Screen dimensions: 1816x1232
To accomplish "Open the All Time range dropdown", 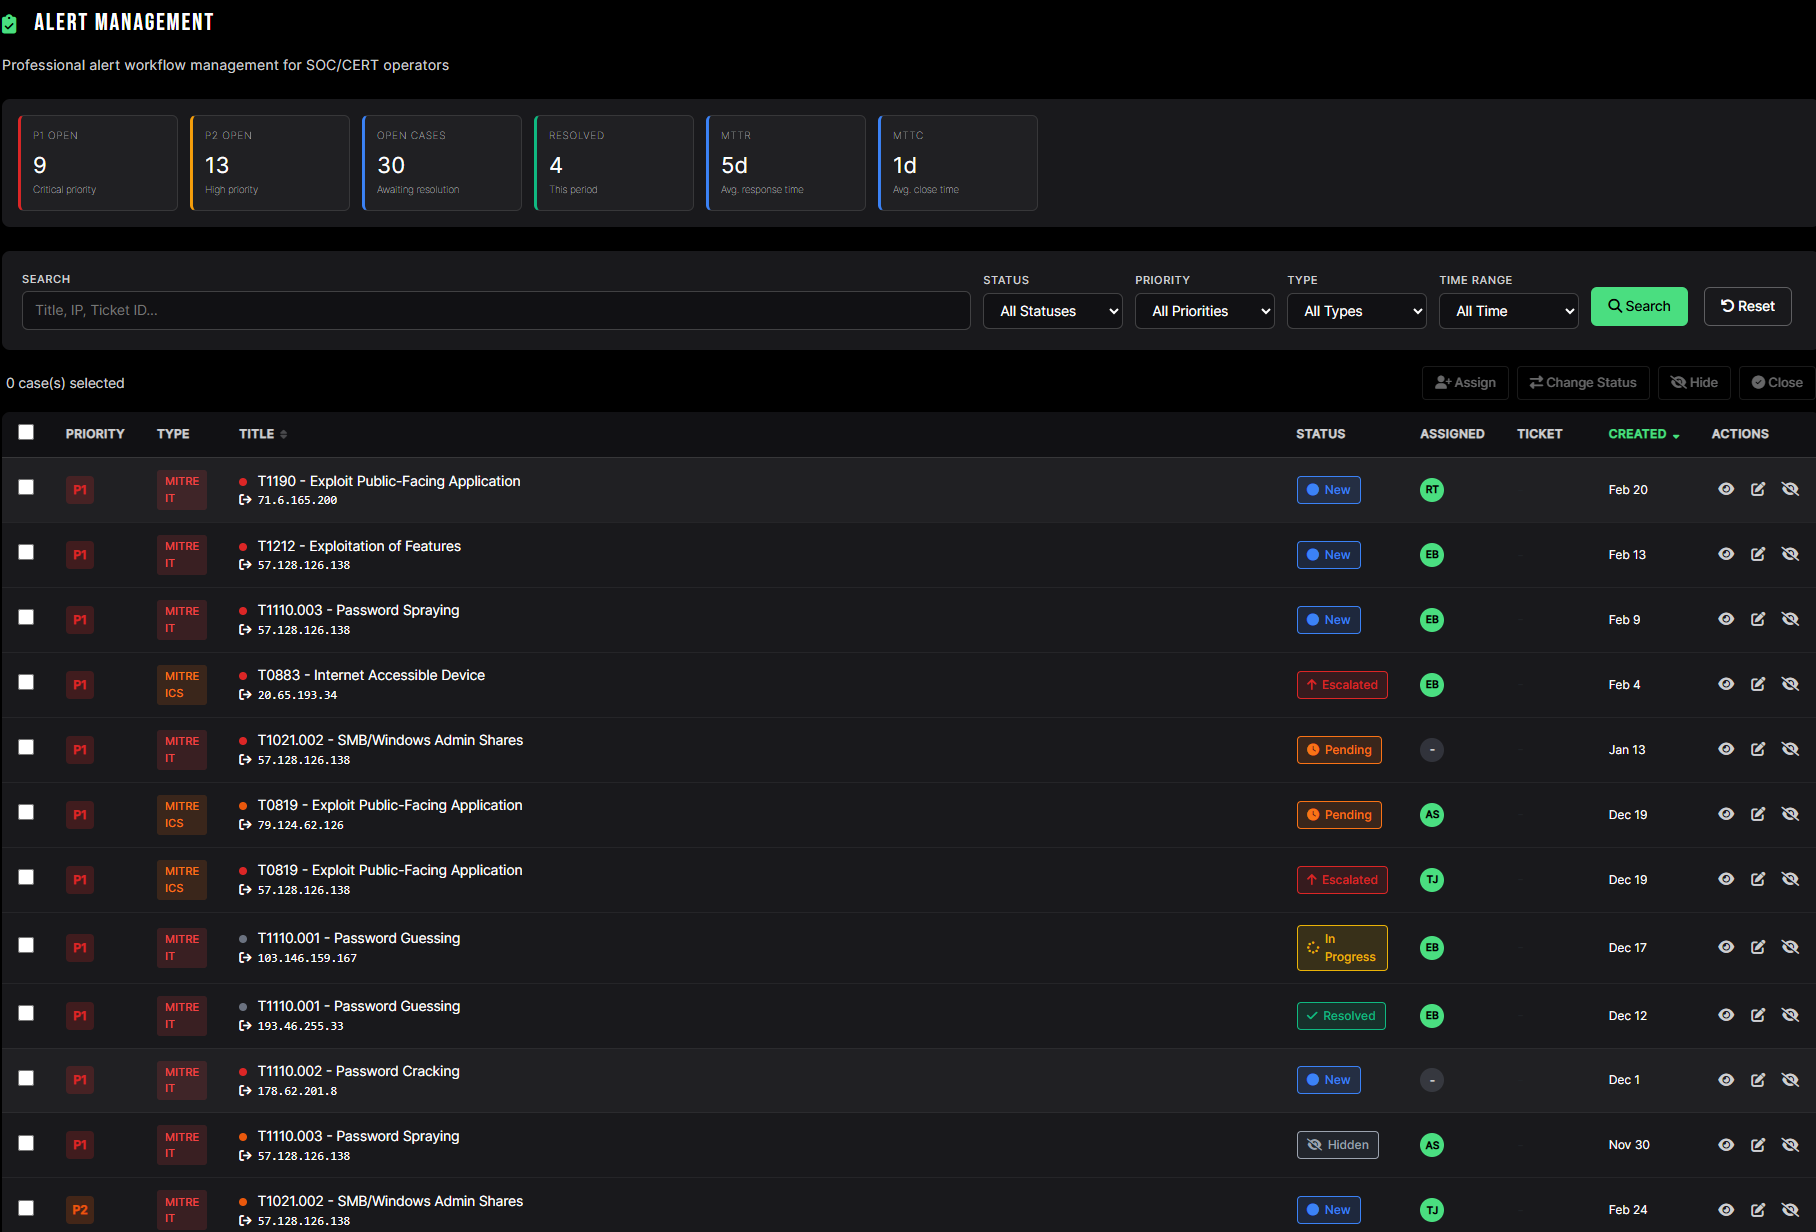I will pyautogui.click(x=1508, y=311).
